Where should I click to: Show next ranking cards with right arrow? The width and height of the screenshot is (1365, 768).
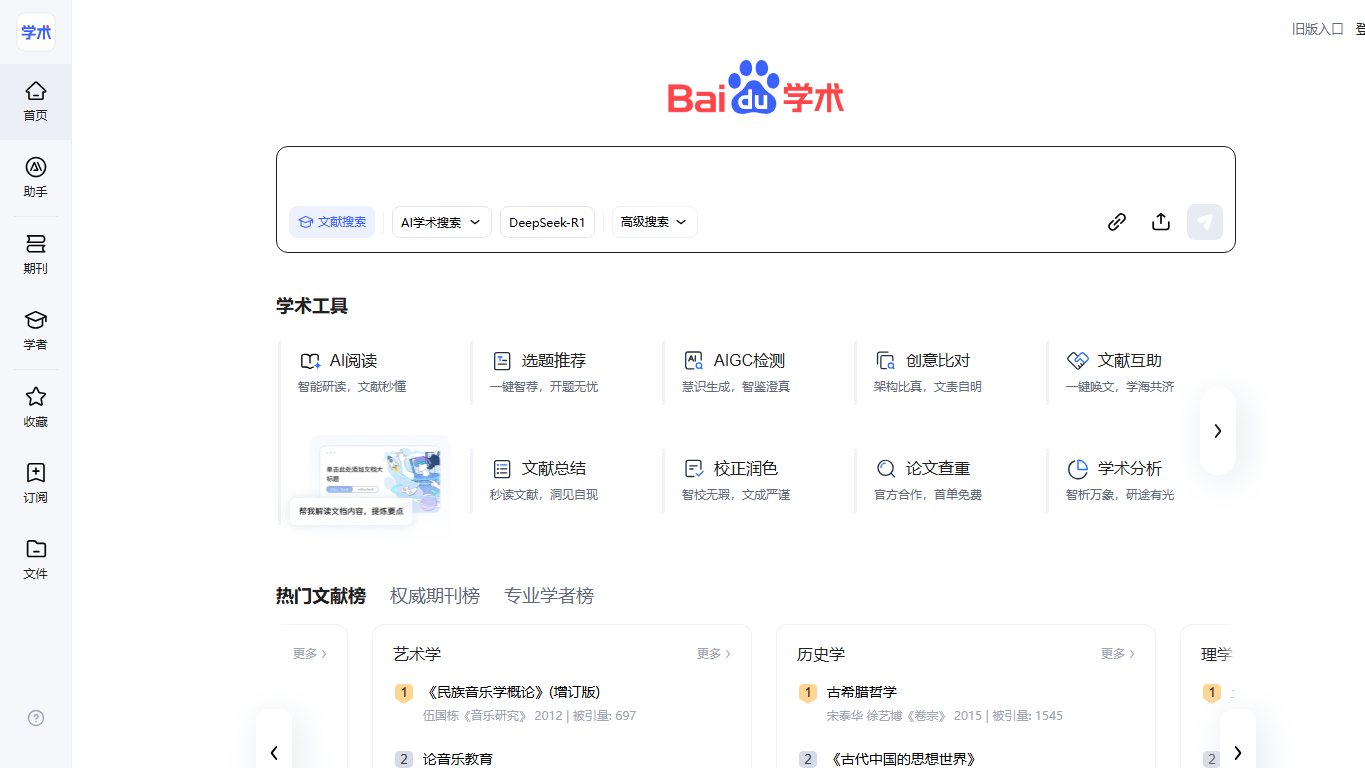click(1238, 752)
